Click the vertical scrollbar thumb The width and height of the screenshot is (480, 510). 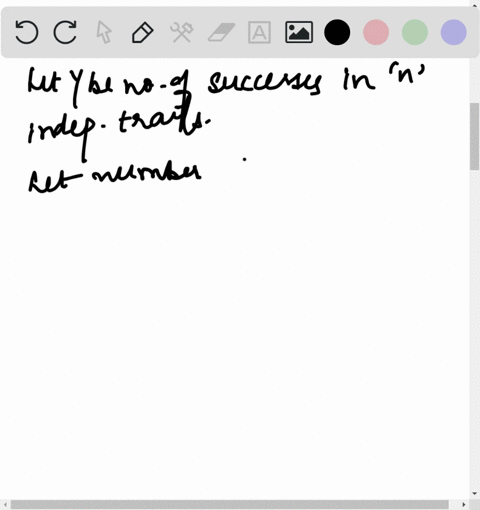[475, 137]
